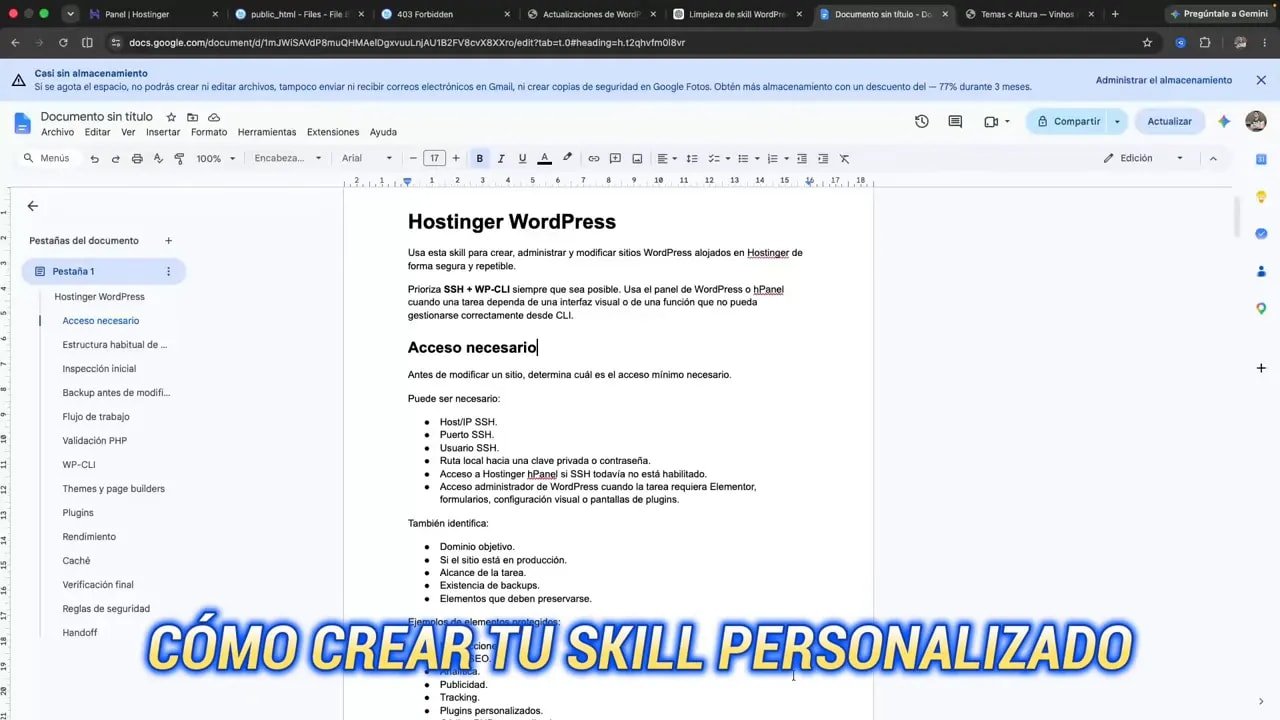Click the Redo arrow in toolbar
The width and height of the screenshot is (1280, 720).
116,158
